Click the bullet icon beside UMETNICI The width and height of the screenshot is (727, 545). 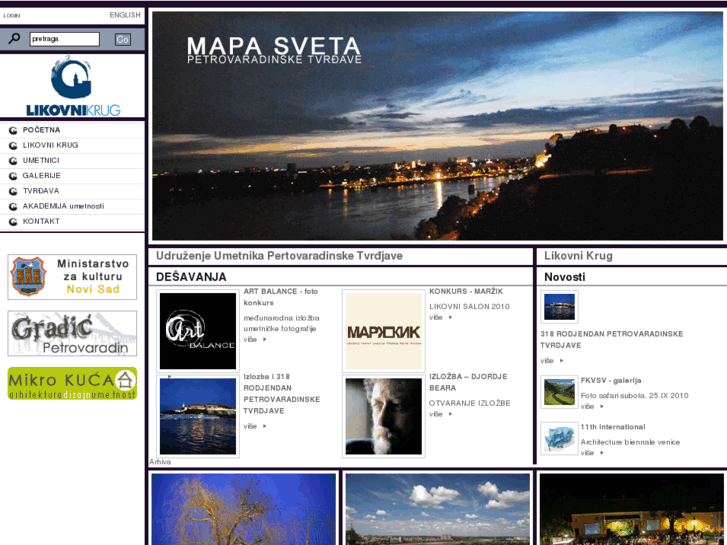(x=13, y=161)
